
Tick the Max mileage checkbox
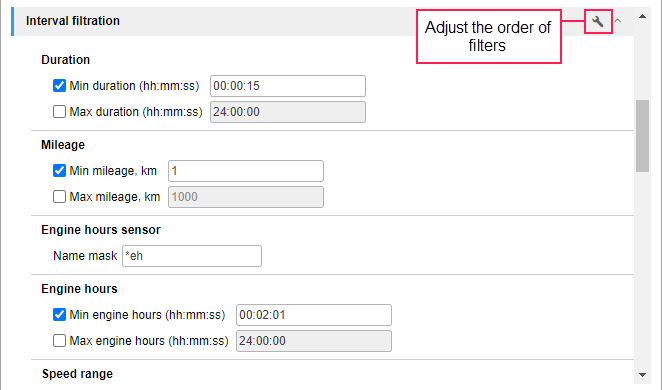click(60, 197)
